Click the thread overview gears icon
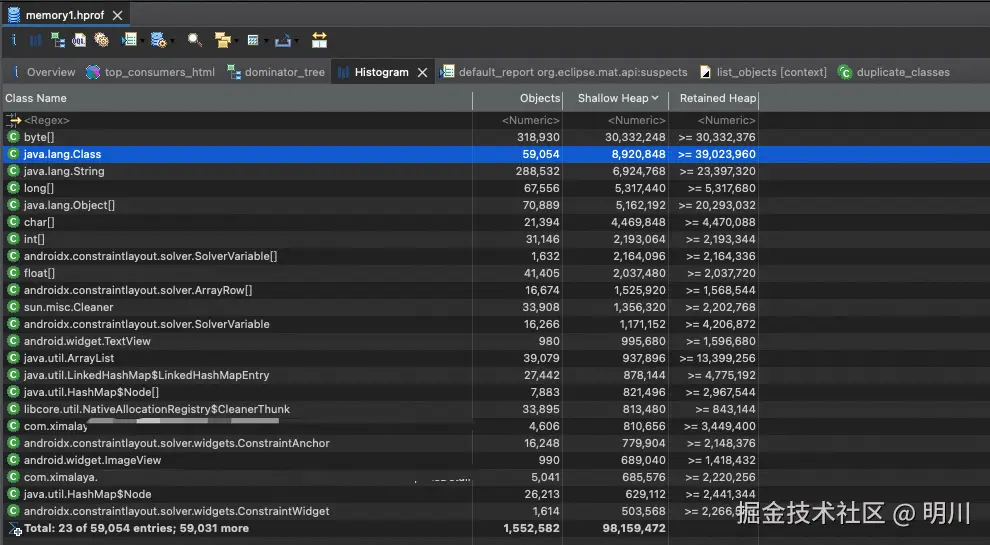The width and height of the screenshot is (990, 545). (101, 41)
